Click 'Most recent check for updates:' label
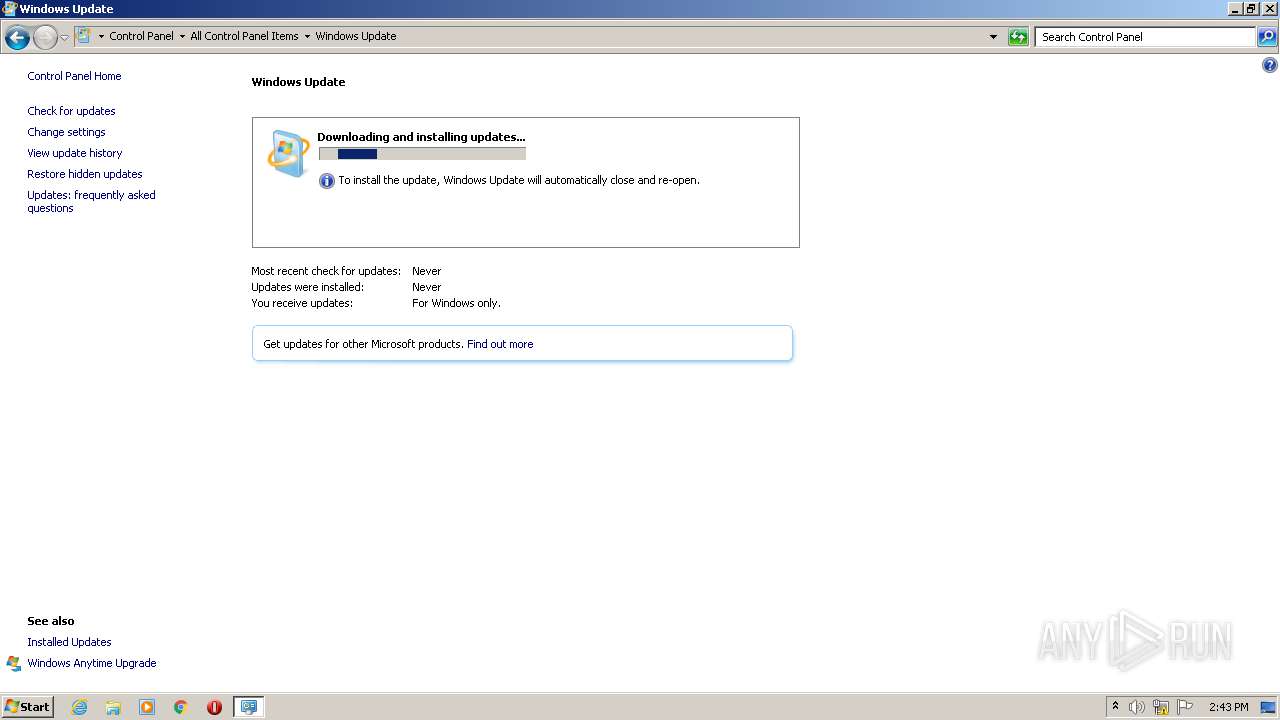Image resolution: width=1280 pixels, height=720 pixels. click(x=326, y=271)
